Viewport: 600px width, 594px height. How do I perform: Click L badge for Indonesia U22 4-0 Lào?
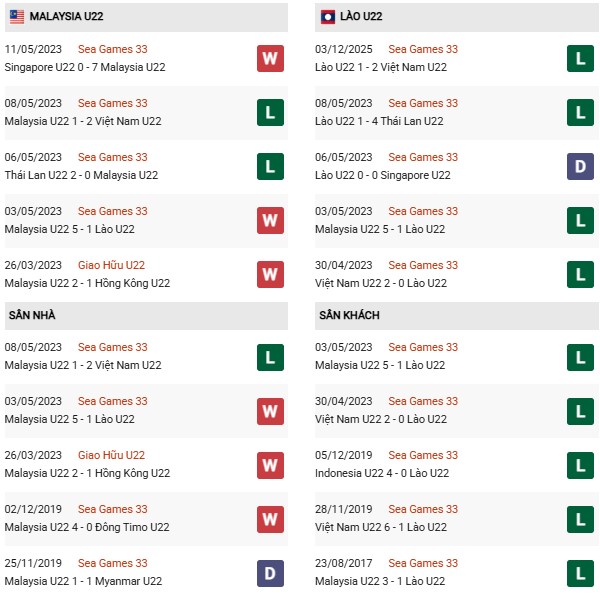pyautogui.click(x=580, y=464)
